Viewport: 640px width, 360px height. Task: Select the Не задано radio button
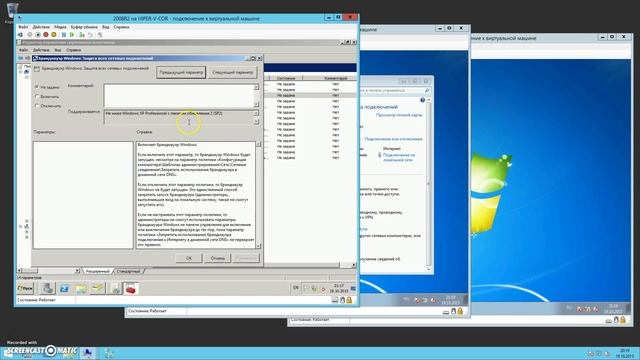(x=37, y=87)
